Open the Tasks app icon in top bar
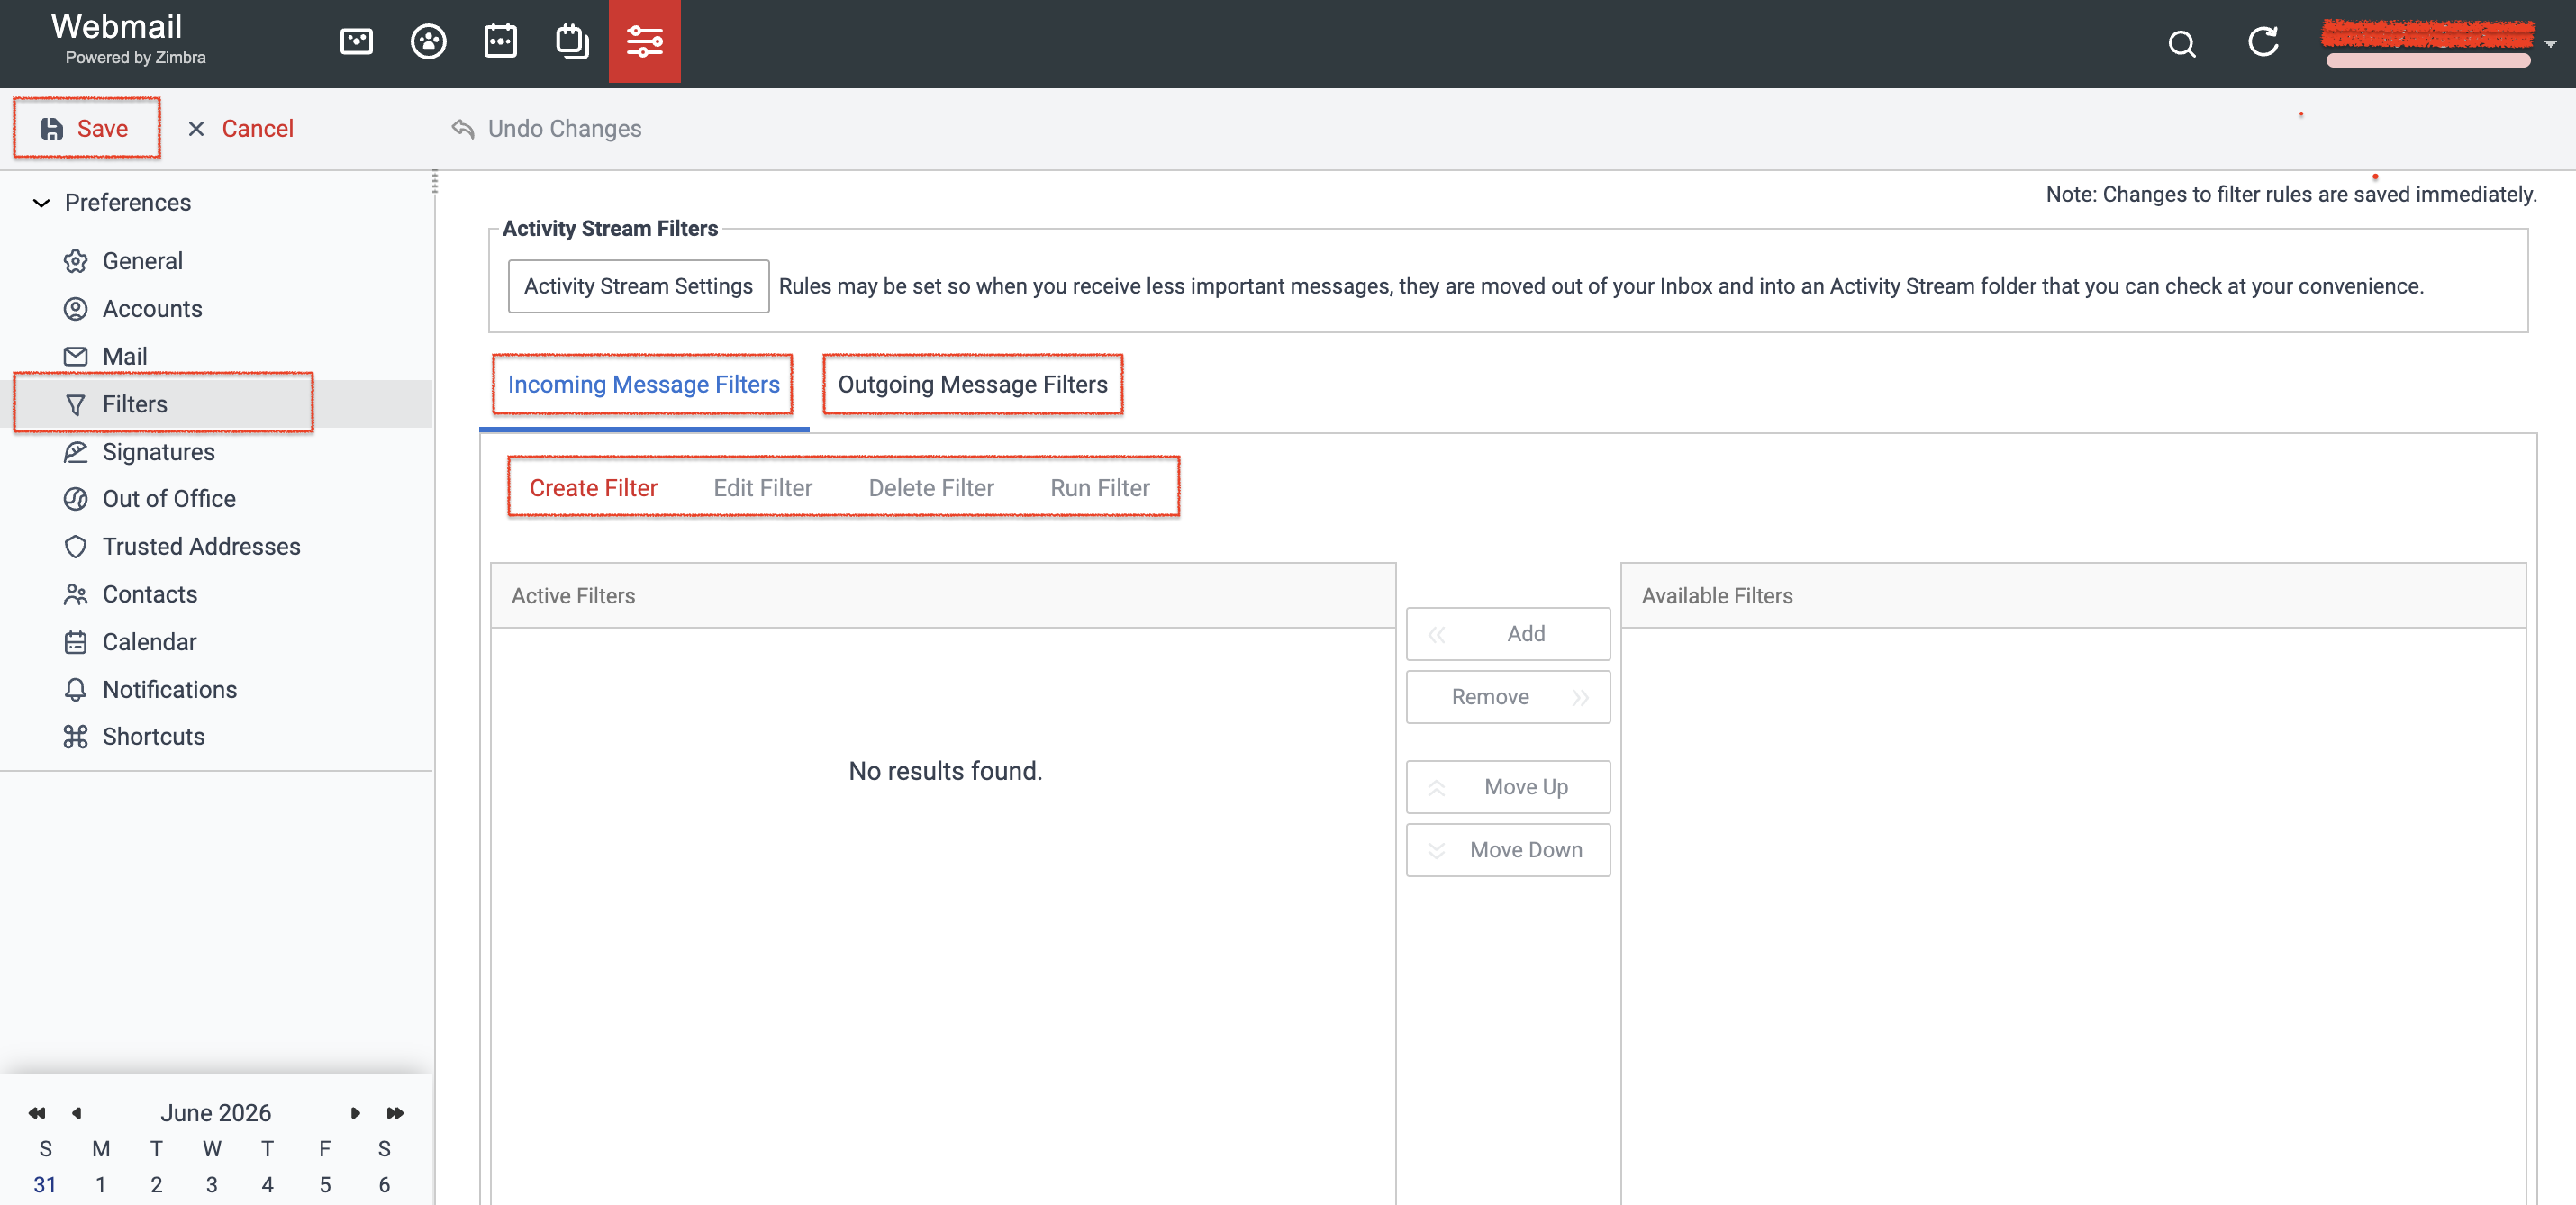Screen dimensions: 2576x1205 [x=572, y=41]
